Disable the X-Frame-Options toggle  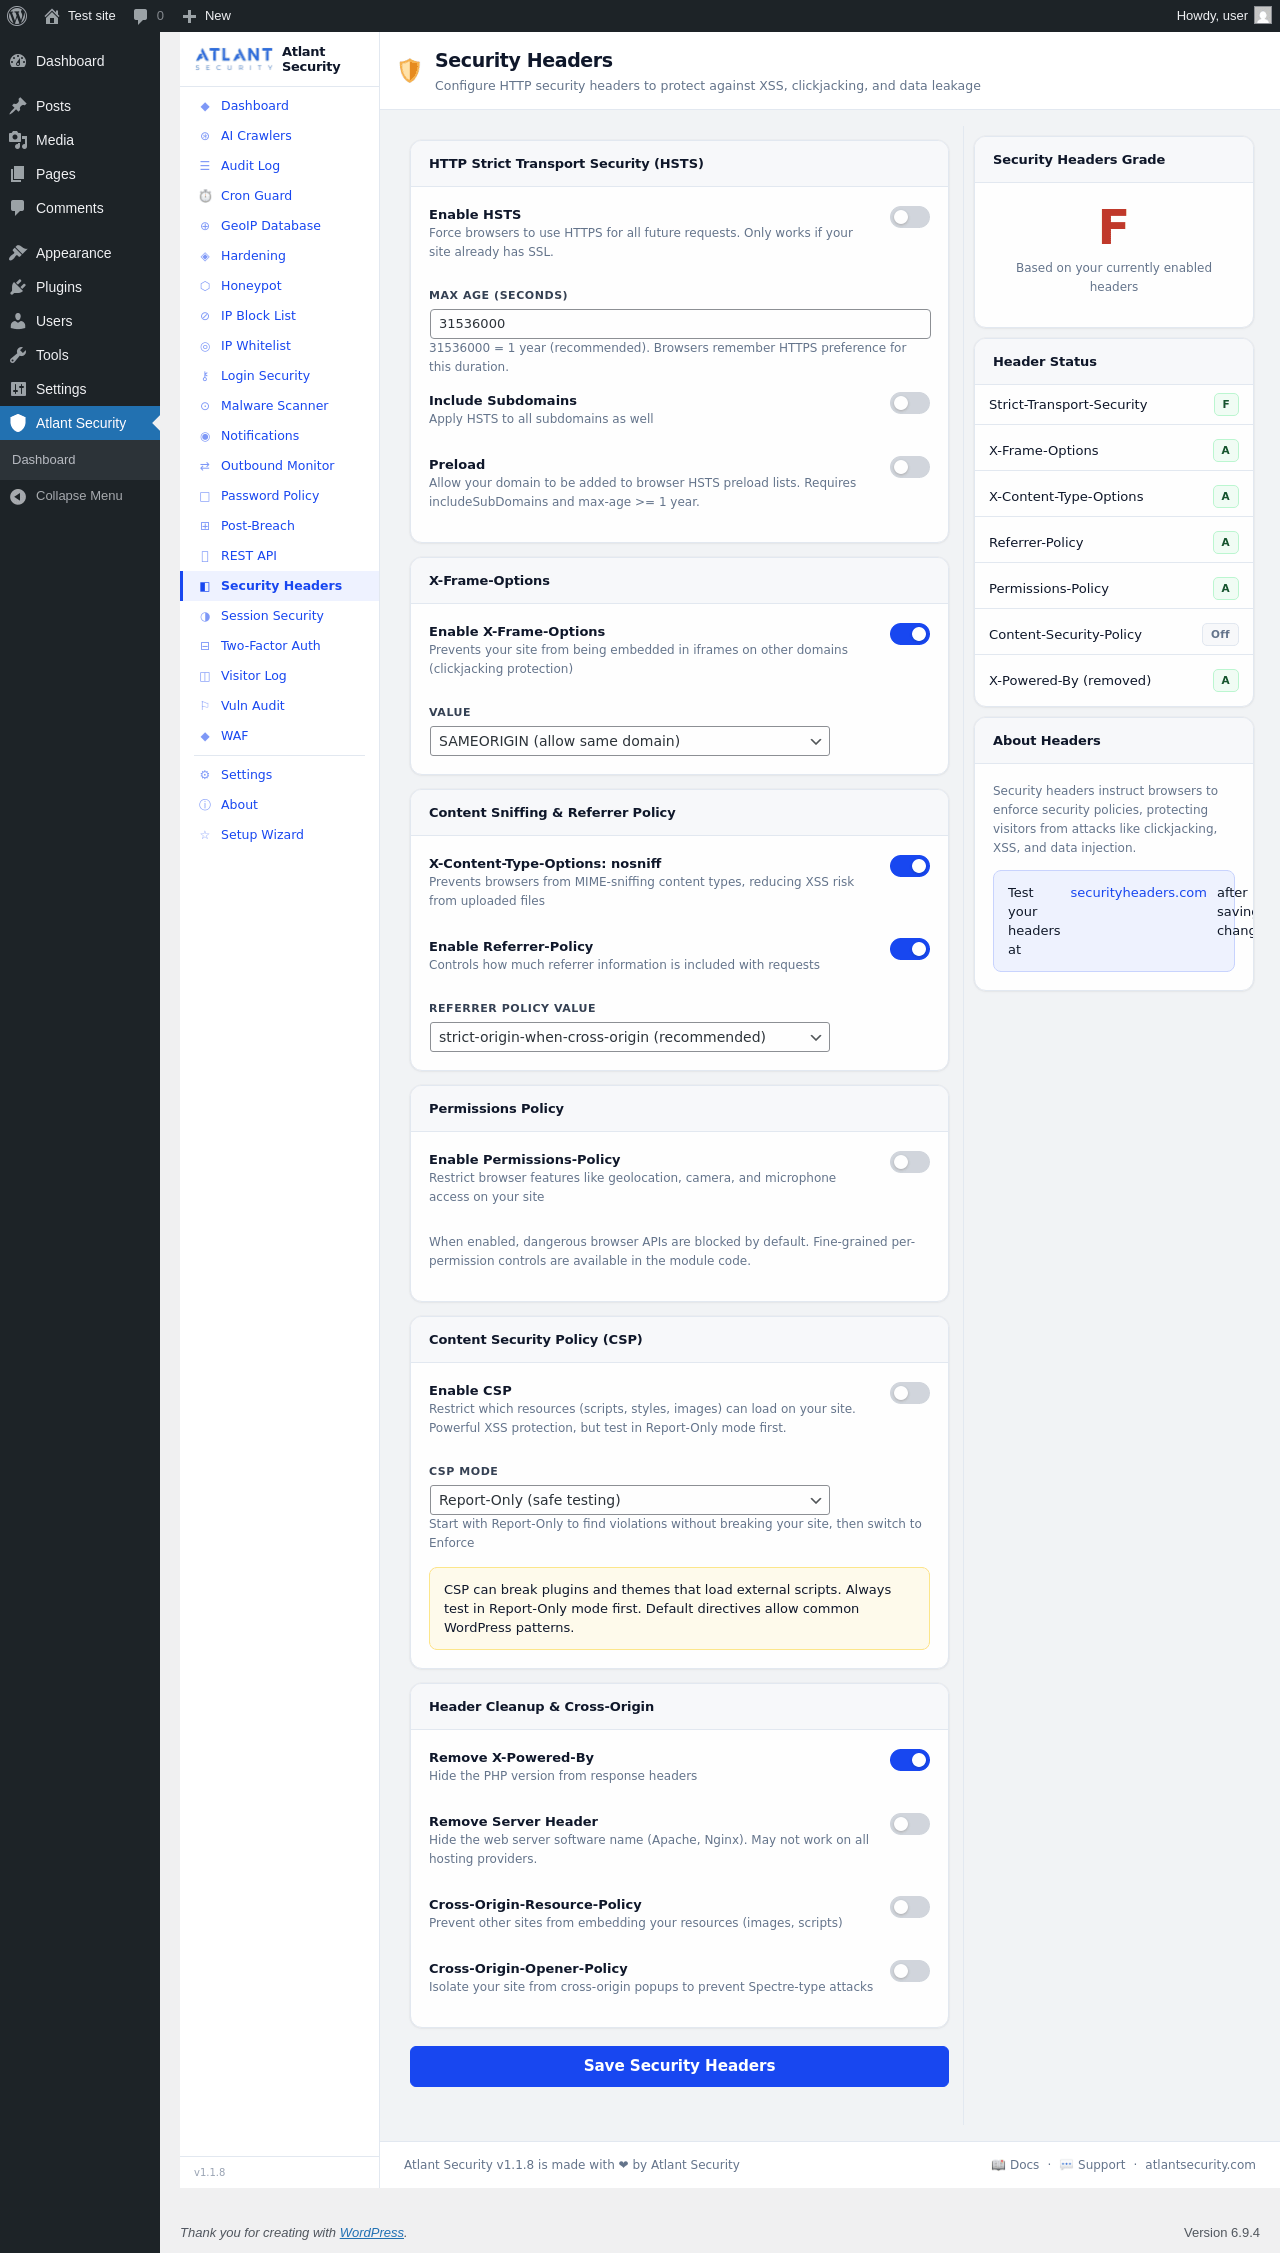910,634
